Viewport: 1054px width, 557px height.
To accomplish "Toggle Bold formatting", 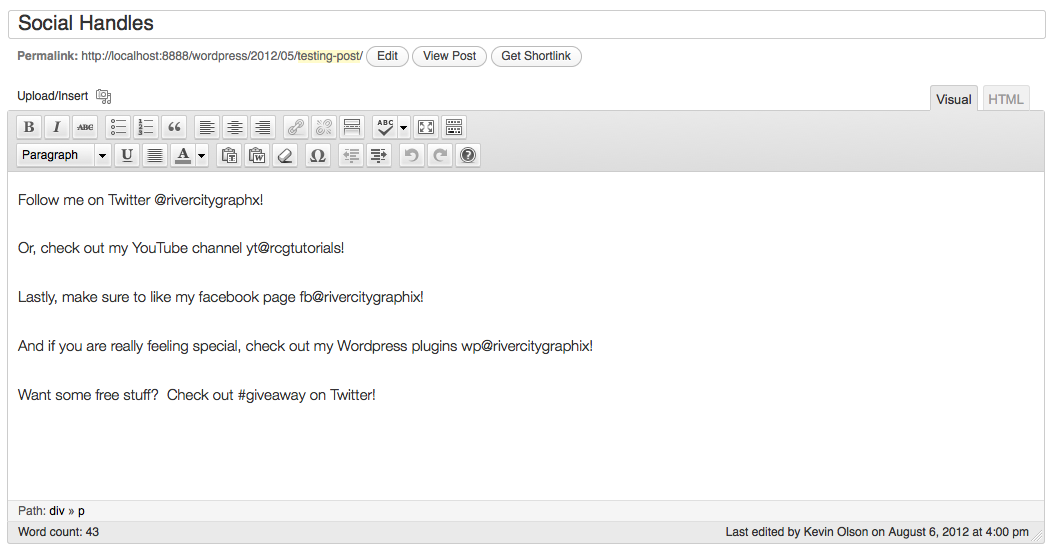I will [x=29, y=127].
